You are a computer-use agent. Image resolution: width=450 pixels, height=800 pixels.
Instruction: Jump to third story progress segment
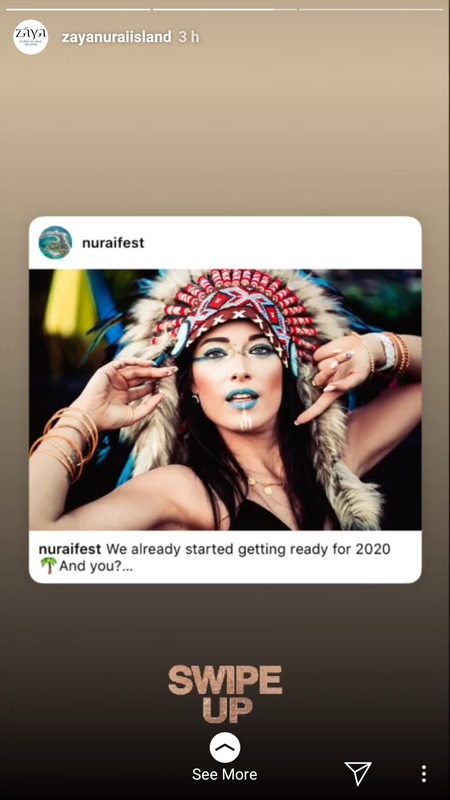[371, 9]
